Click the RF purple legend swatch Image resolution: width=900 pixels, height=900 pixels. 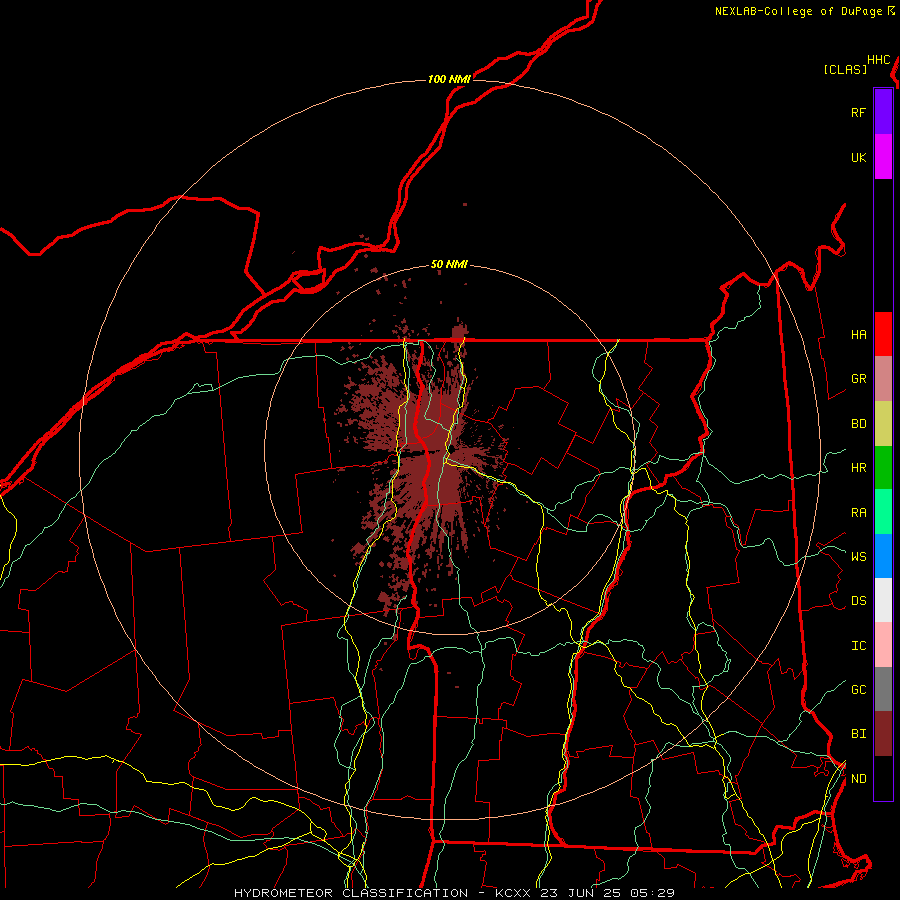coord(883,112)
